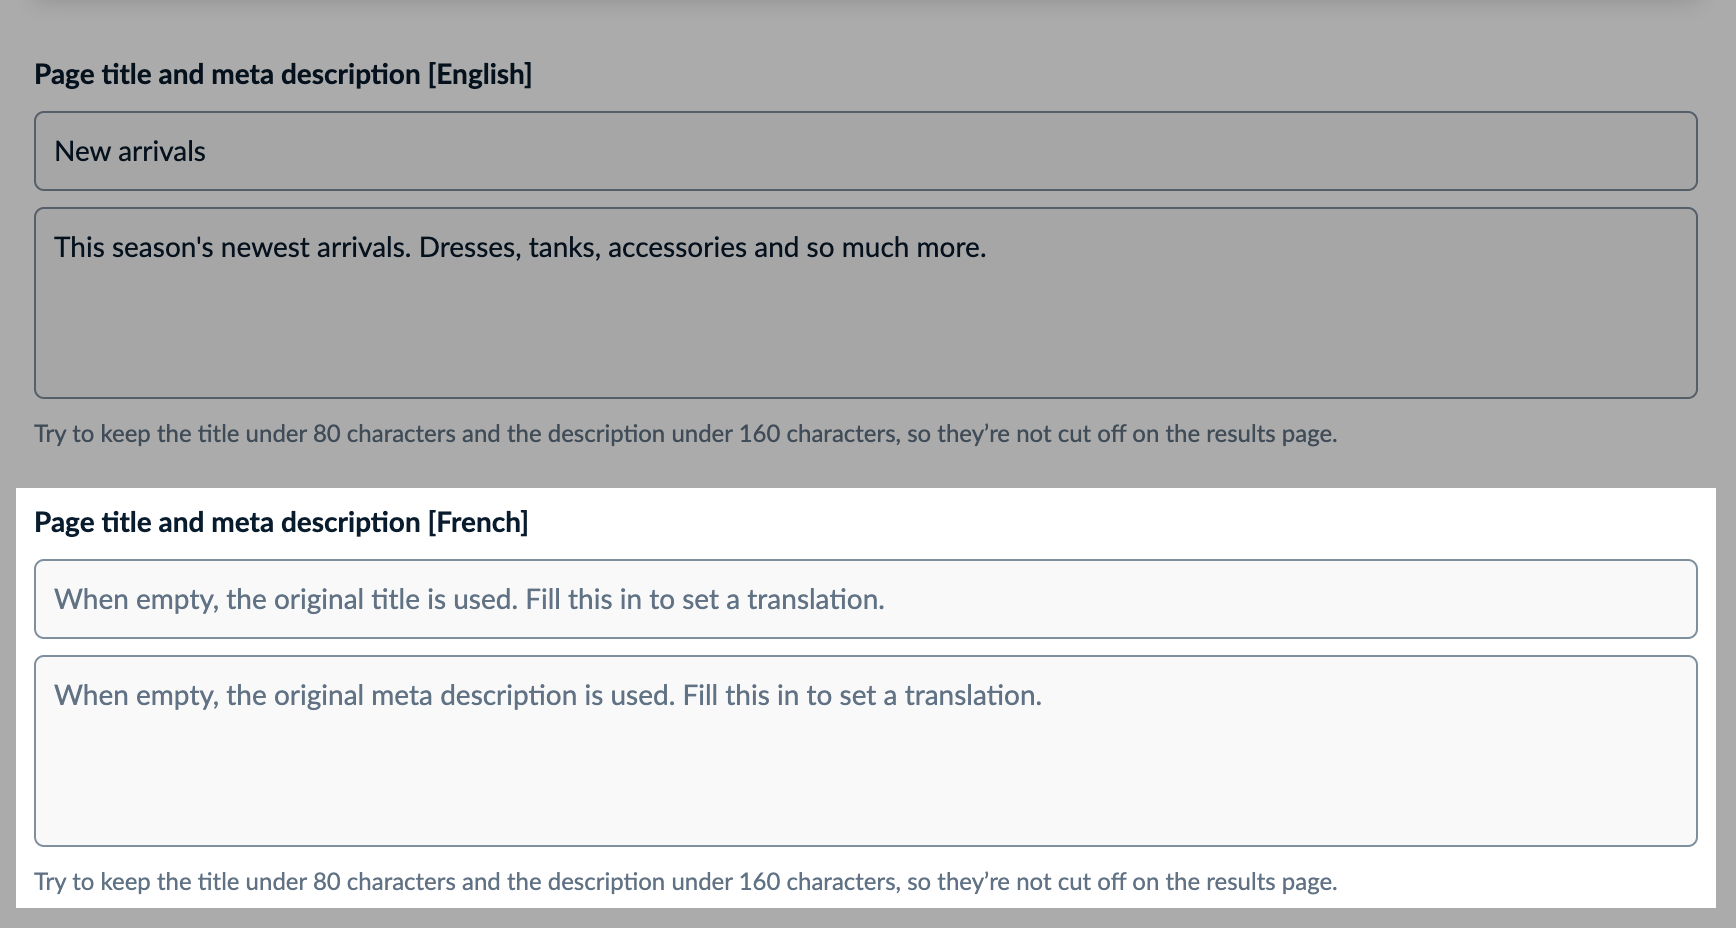Select the text 'New arrivals' in title box
Screen dimensions: 1736x928
coord(130,151)
